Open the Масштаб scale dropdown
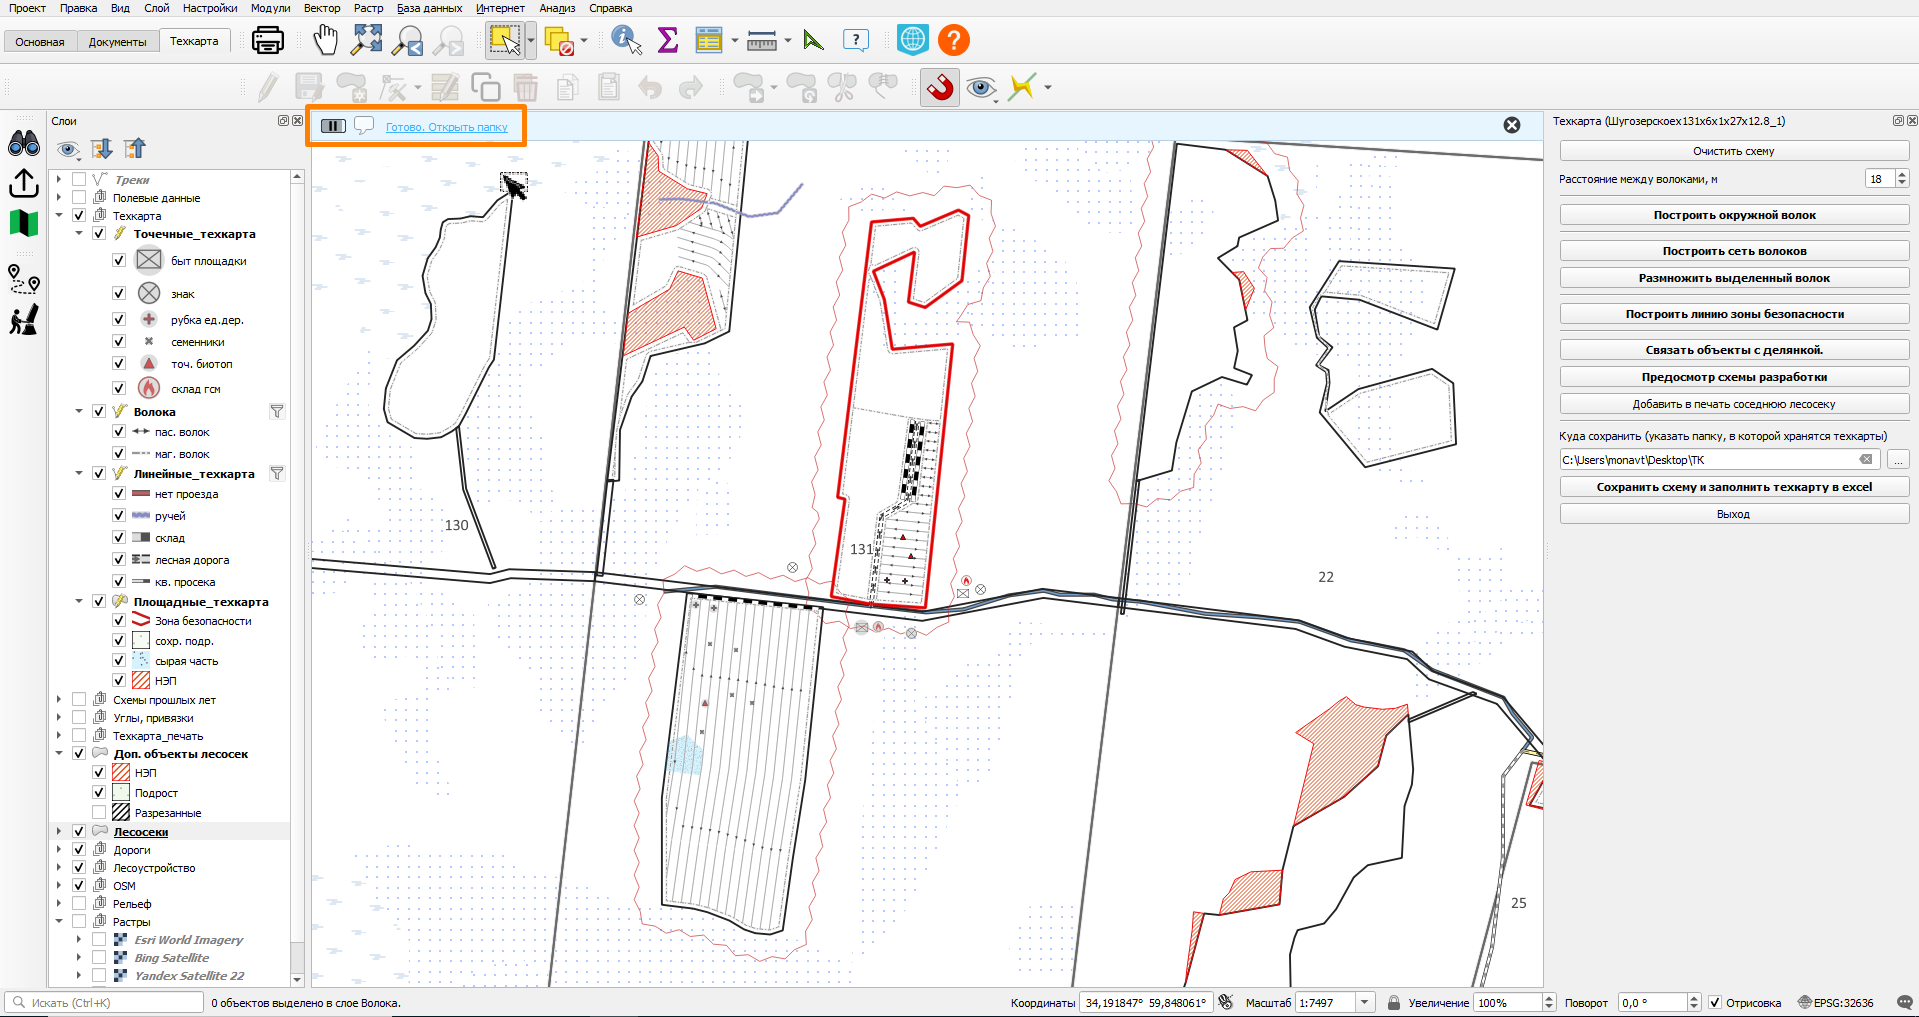The height and width of the screenshot is (1017, 1919). 1365,1003
